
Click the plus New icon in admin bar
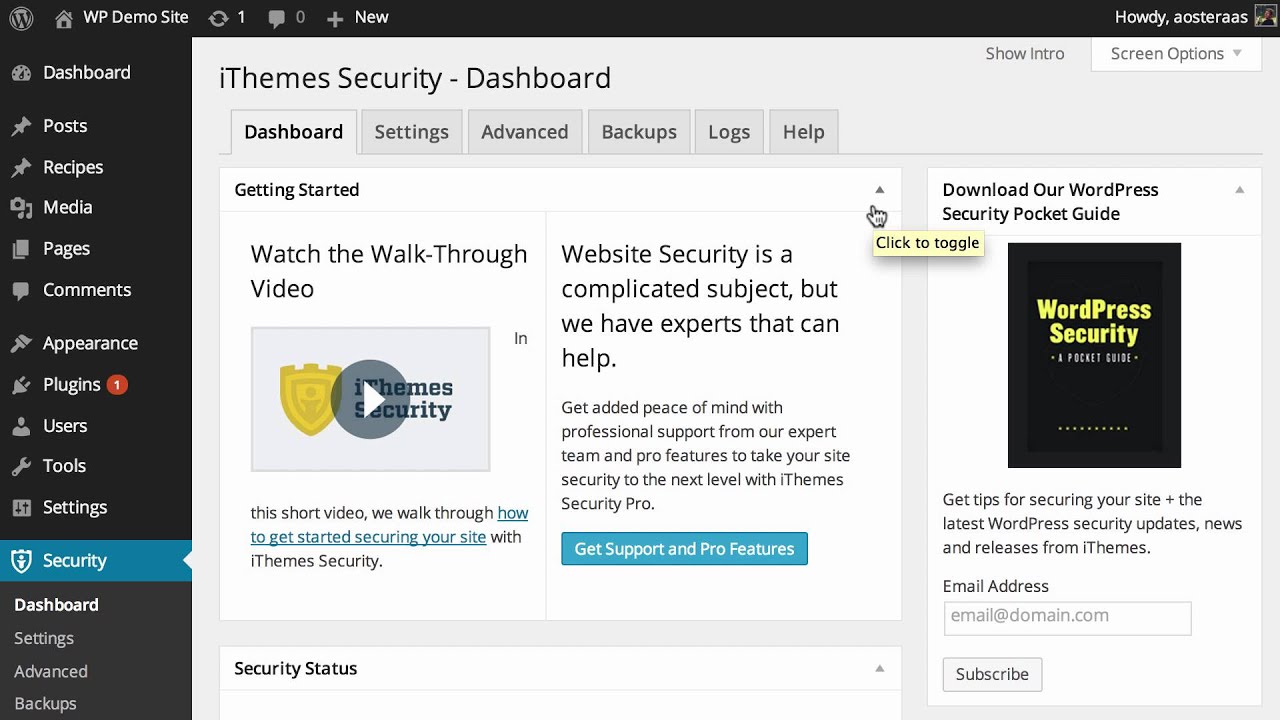click(335, 18)
